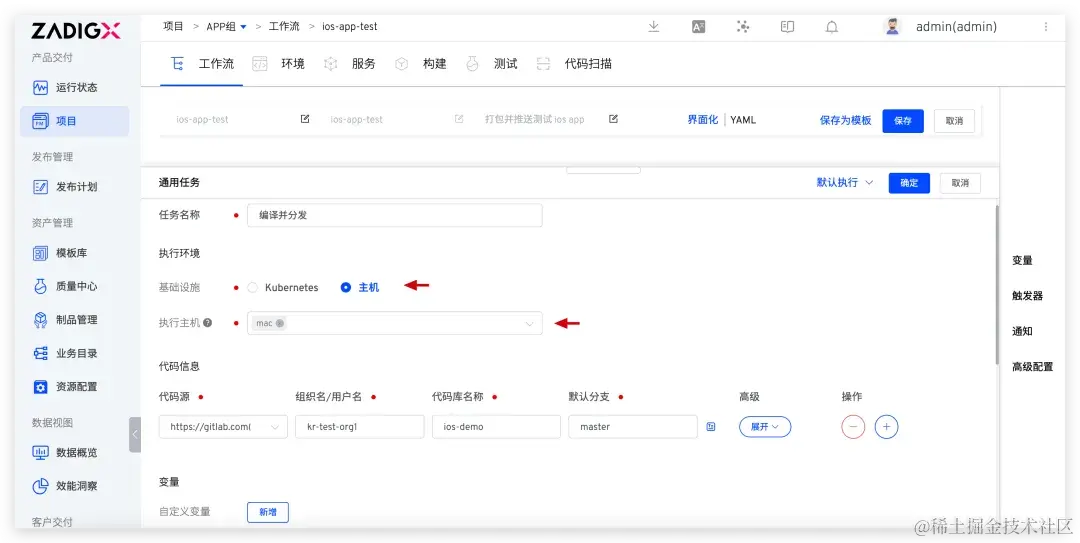Click the ZadigX logo
The width and height of the screenshot is (1080, 543).
pos(76,30)
